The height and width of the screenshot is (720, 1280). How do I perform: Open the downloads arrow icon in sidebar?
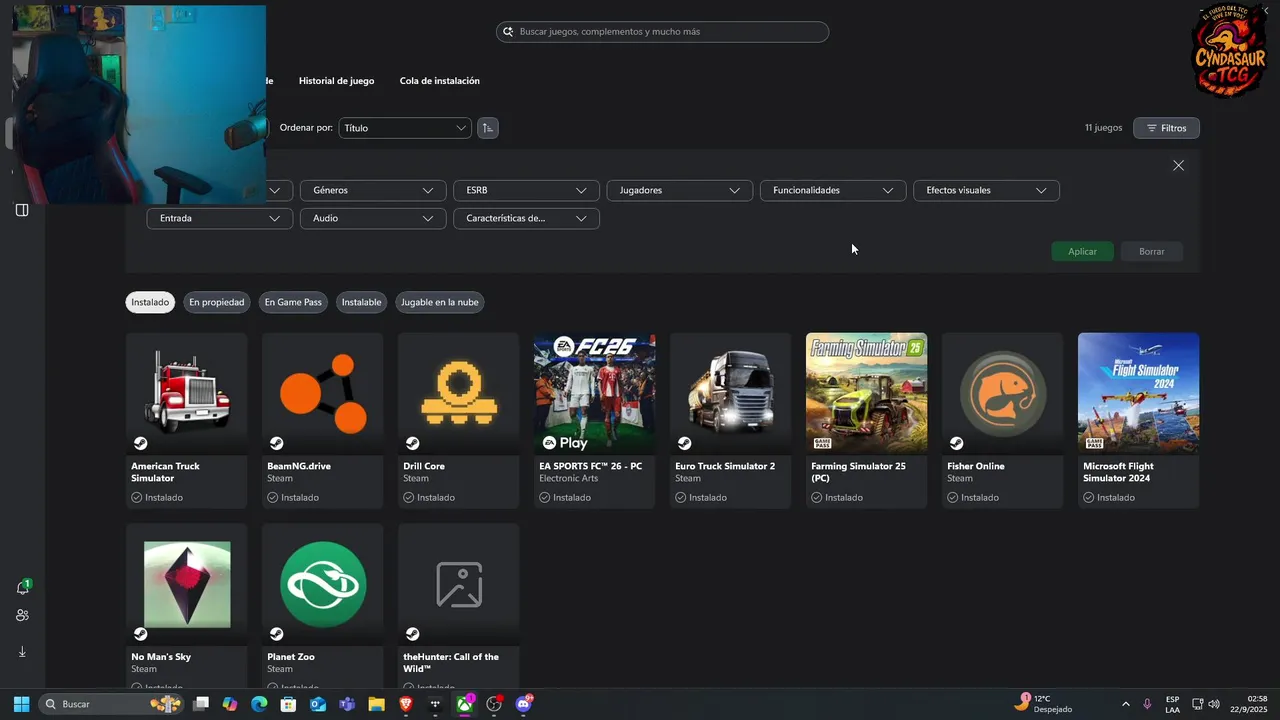pos(22,652)
